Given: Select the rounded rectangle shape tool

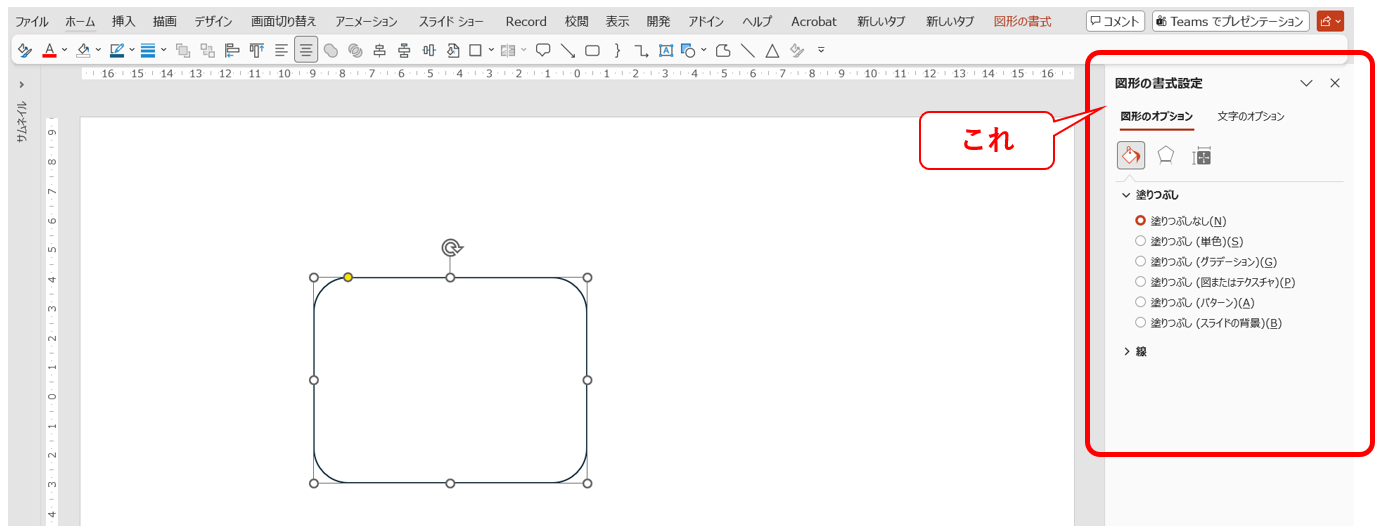Looking at the screenshot, I should point(592,50).
